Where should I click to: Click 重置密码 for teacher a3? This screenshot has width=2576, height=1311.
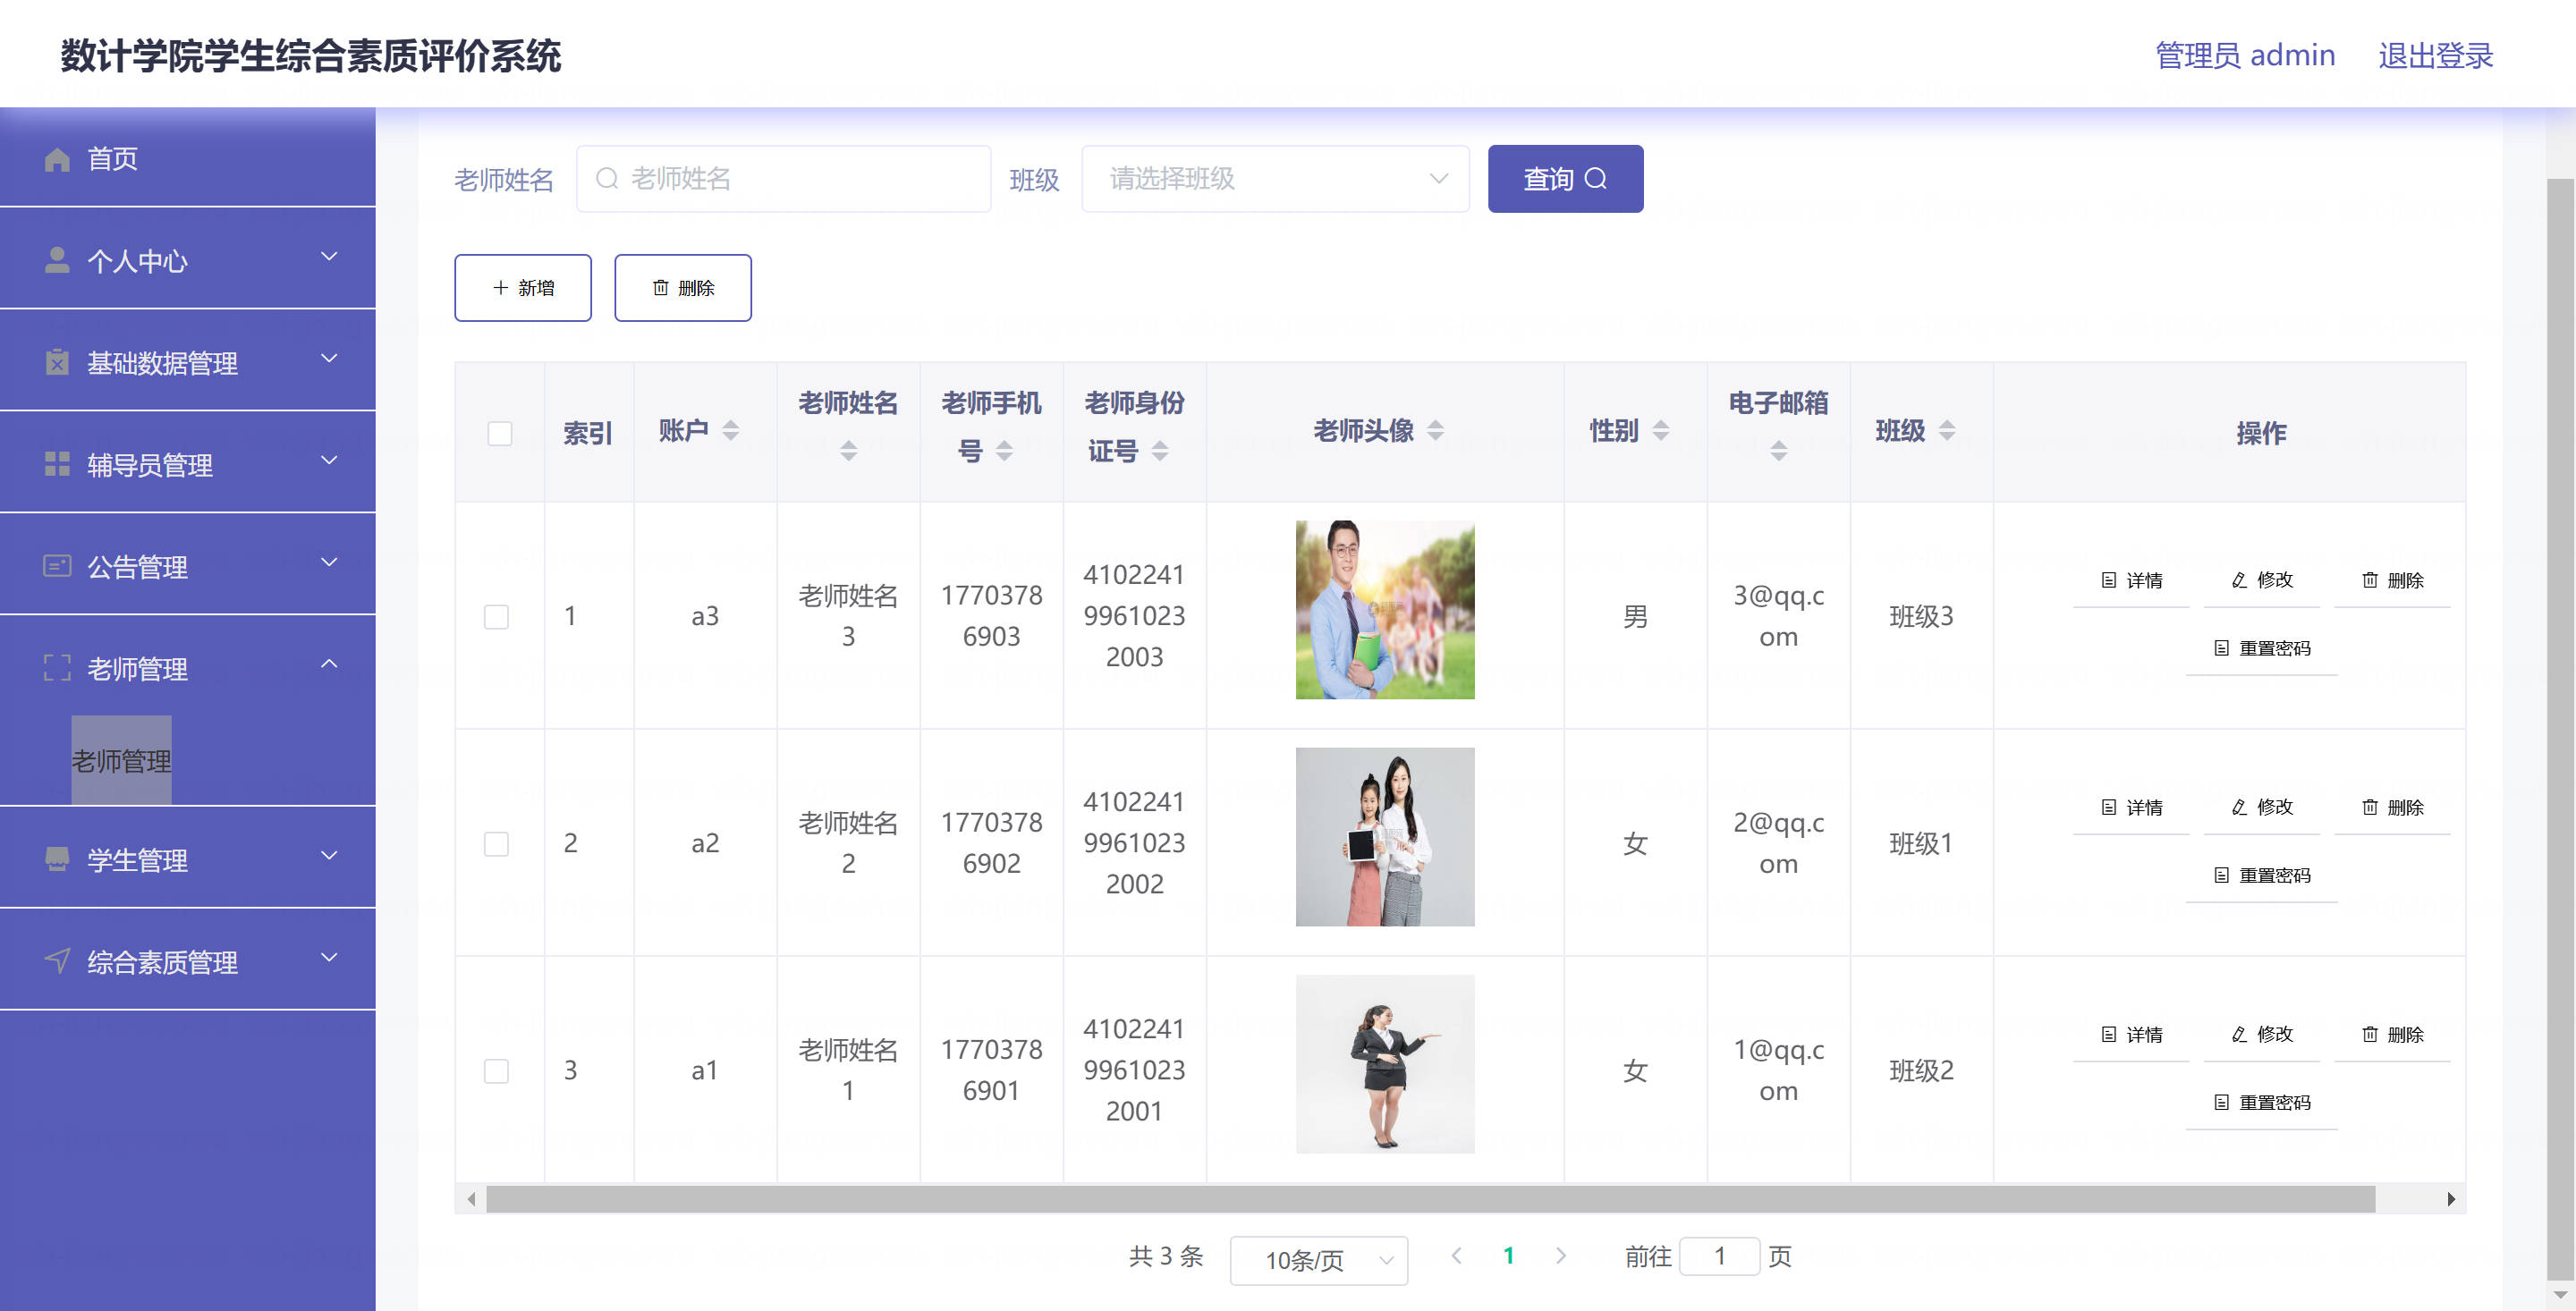pos(2262,648)
